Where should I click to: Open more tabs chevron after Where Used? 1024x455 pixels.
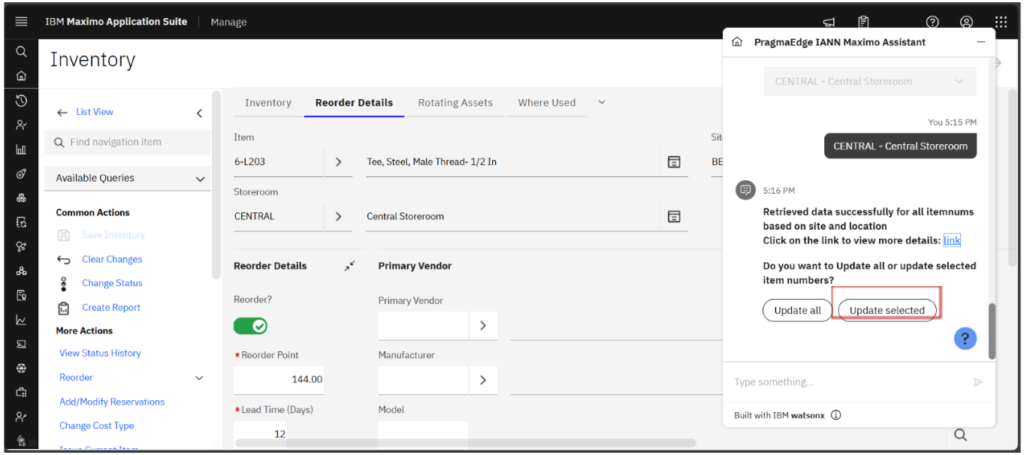[601, 102]
